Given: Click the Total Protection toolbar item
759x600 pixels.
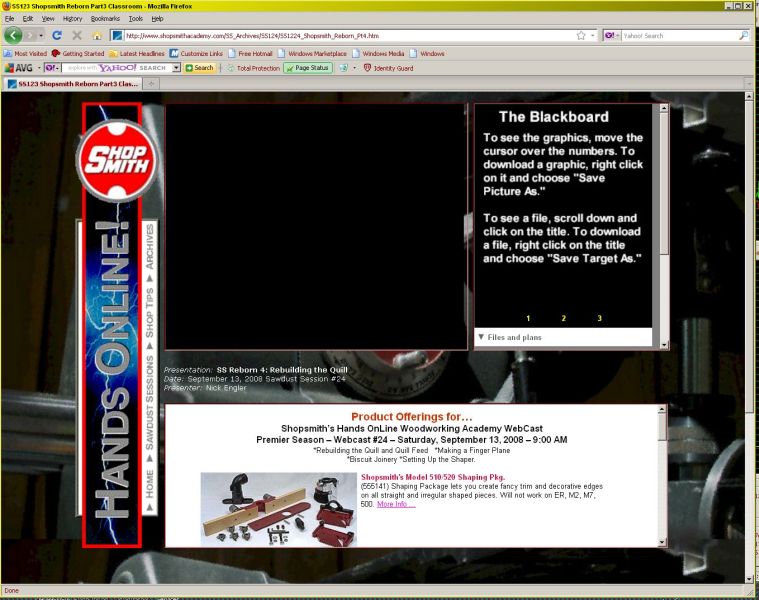Looking at the screenshot, I should tap(254, 68).
